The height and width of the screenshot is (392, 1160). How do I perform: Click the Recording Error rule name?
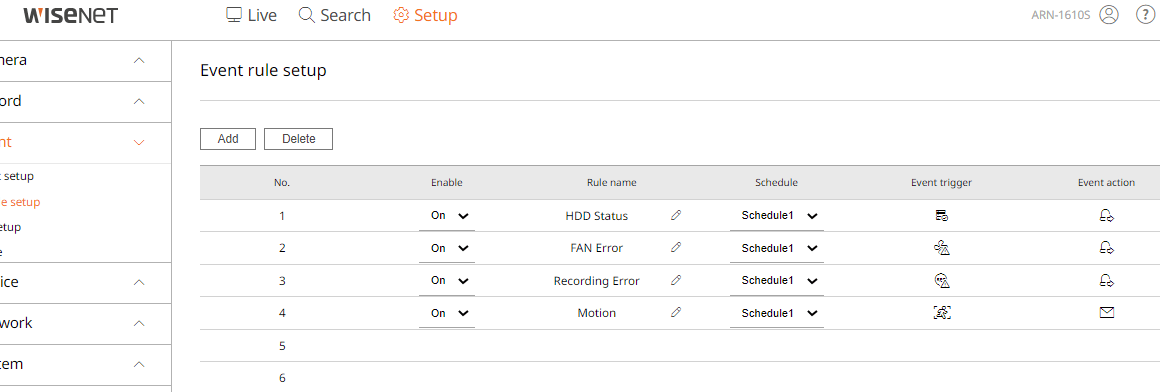(596, 281)
